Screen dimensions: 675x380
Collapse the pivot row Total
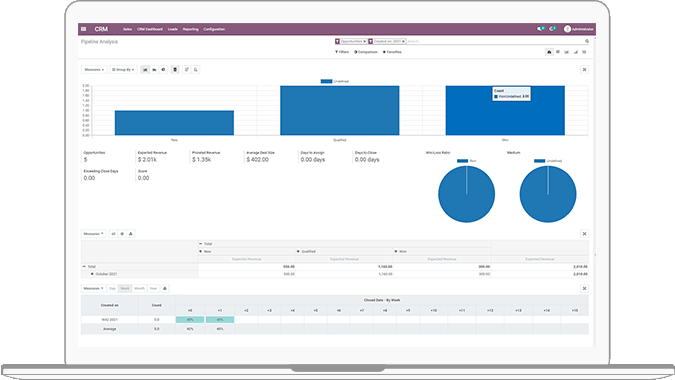pos(89,266)
